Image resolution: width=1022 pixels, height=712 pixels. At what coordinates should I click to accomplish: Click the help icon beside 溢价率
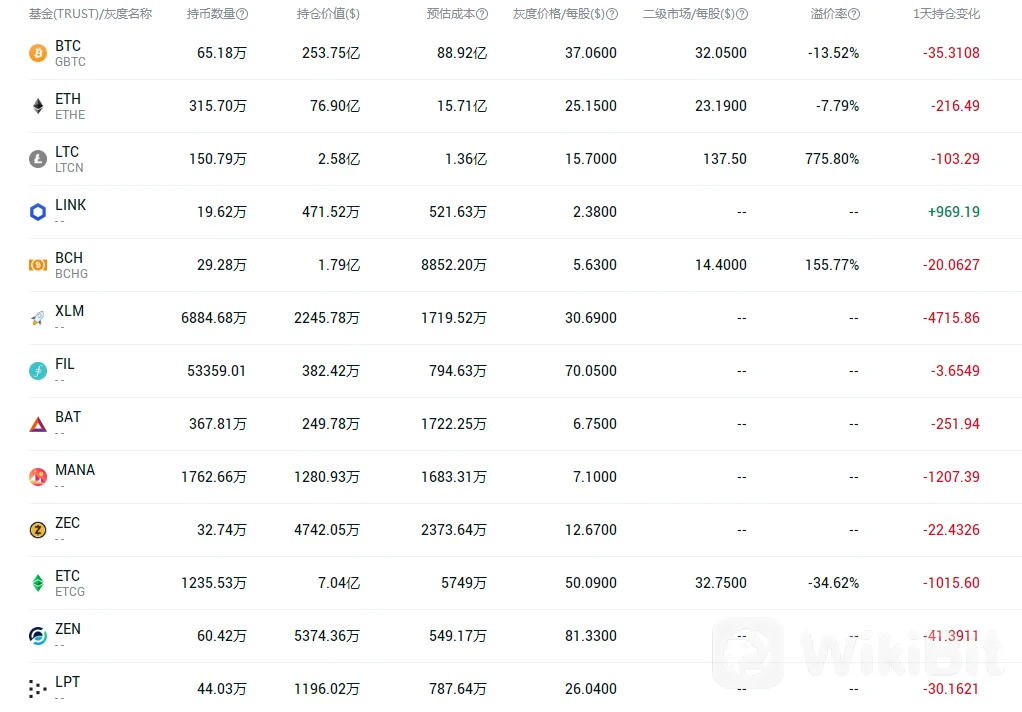(x=854, y=15)
